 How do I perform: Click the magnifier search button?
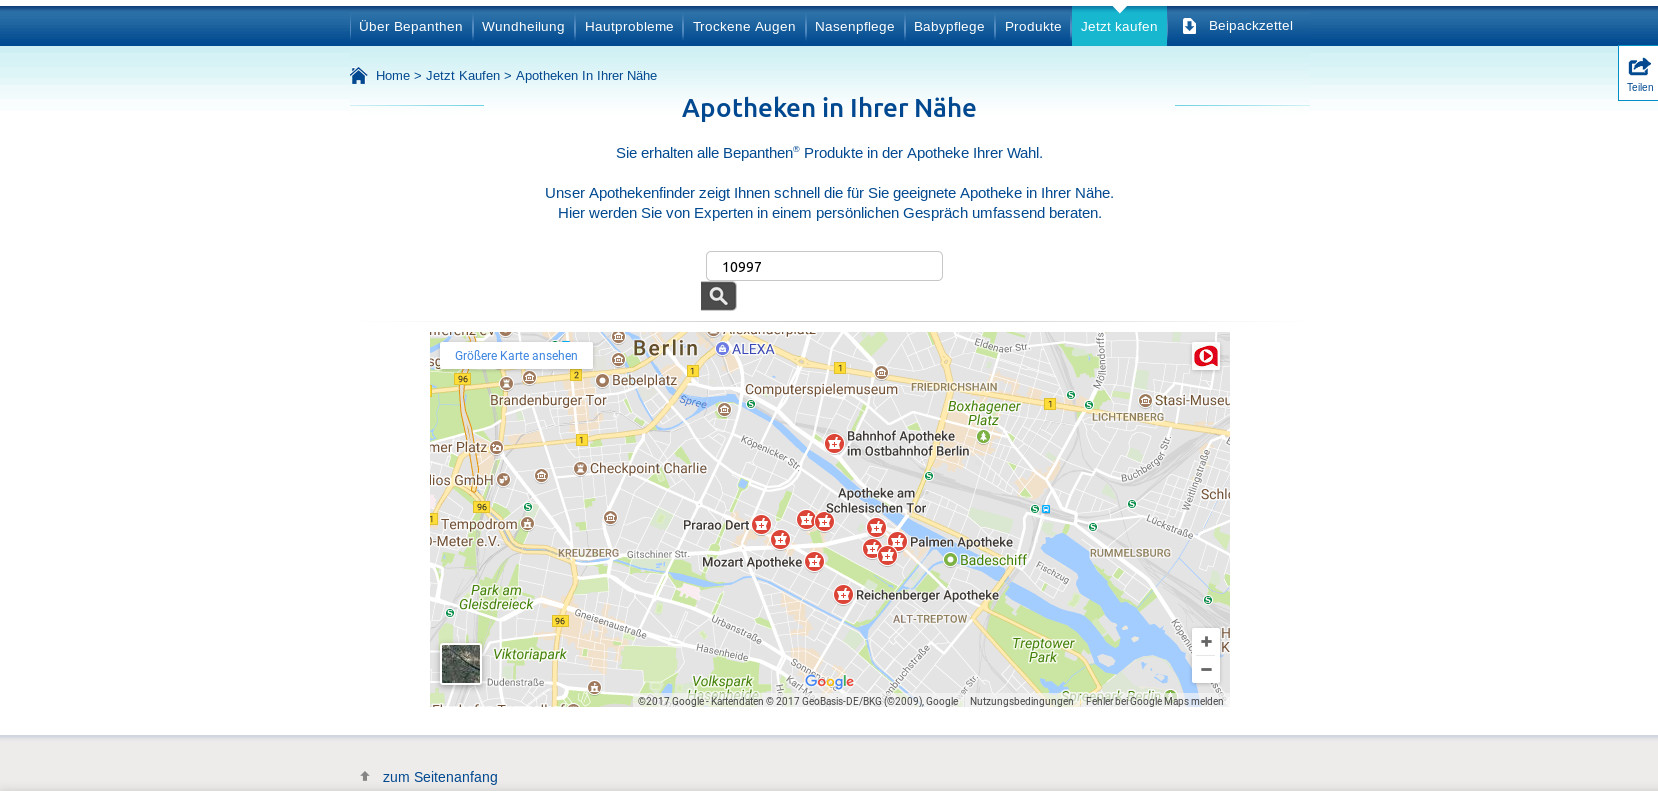(x=718, y=296)
